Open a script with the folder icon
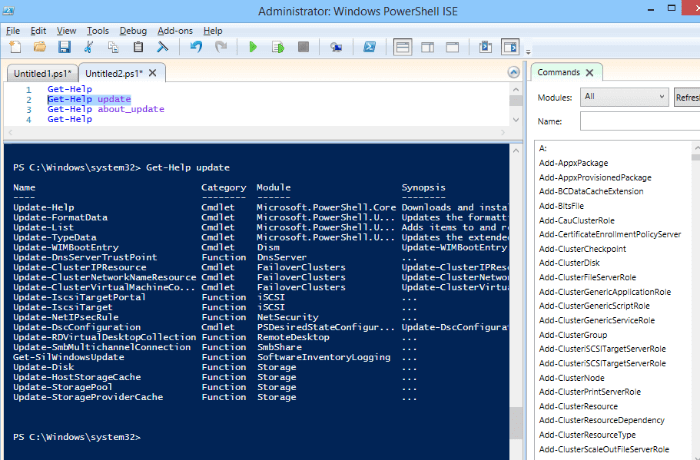 (40, 47)
